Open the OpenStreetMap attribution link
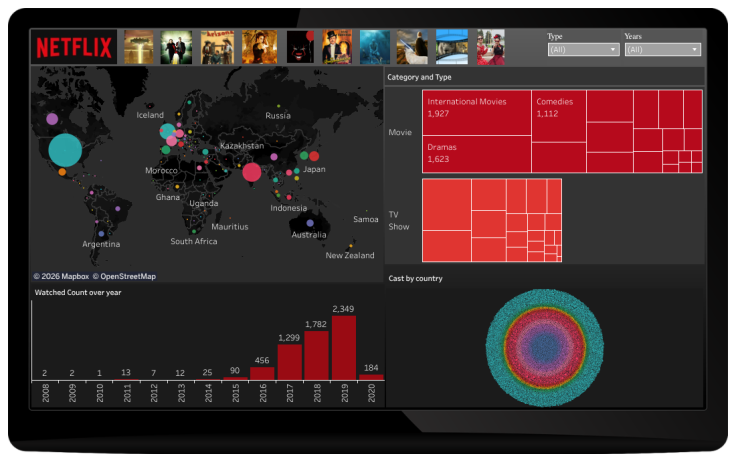The height and width of the screenshot is (454, 736). [124, 277]
